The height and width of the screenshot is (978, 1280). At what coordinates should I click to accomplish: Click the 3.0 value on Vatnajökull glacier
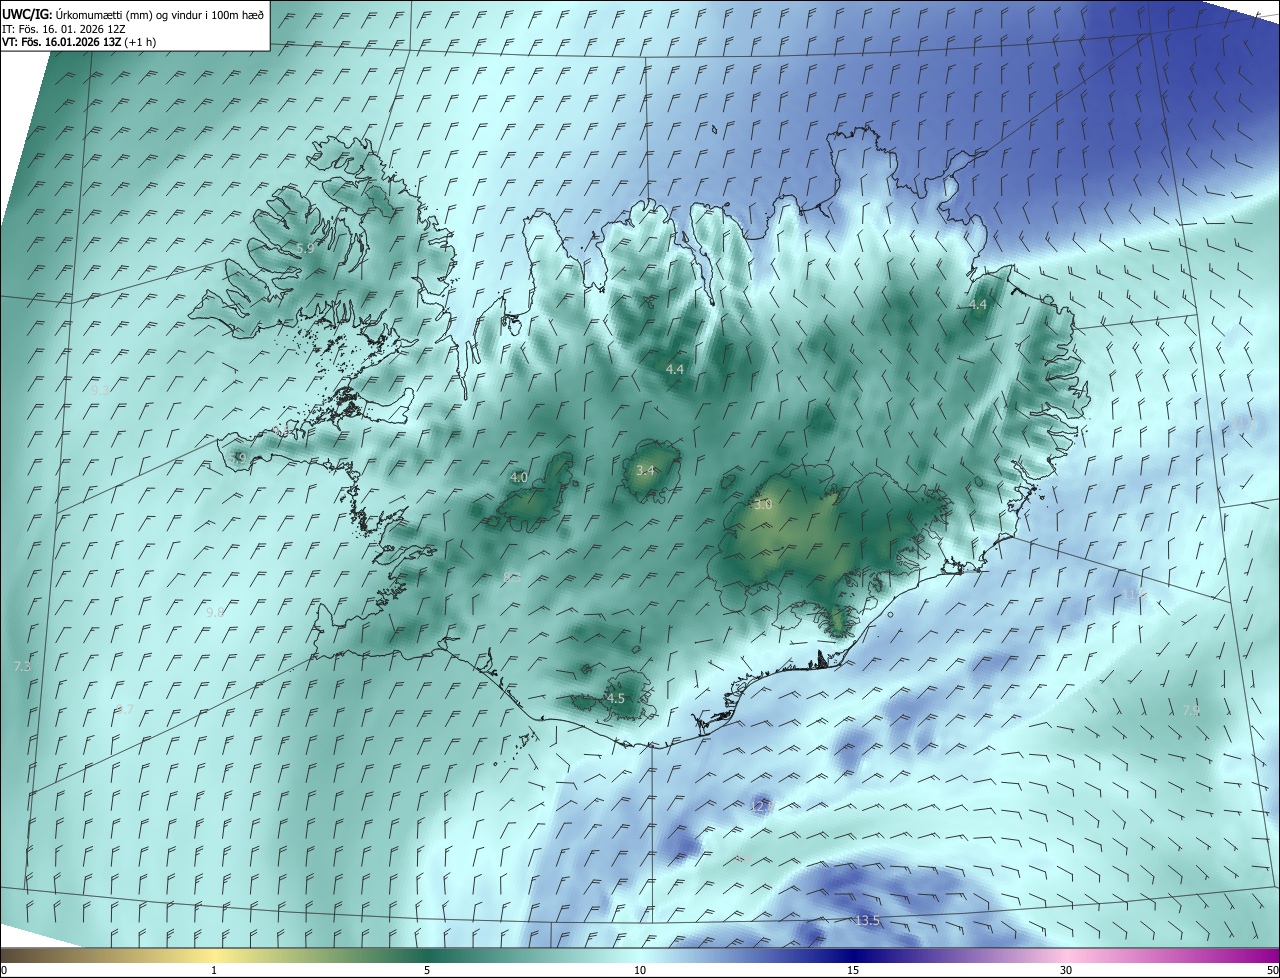pos(762,505)
